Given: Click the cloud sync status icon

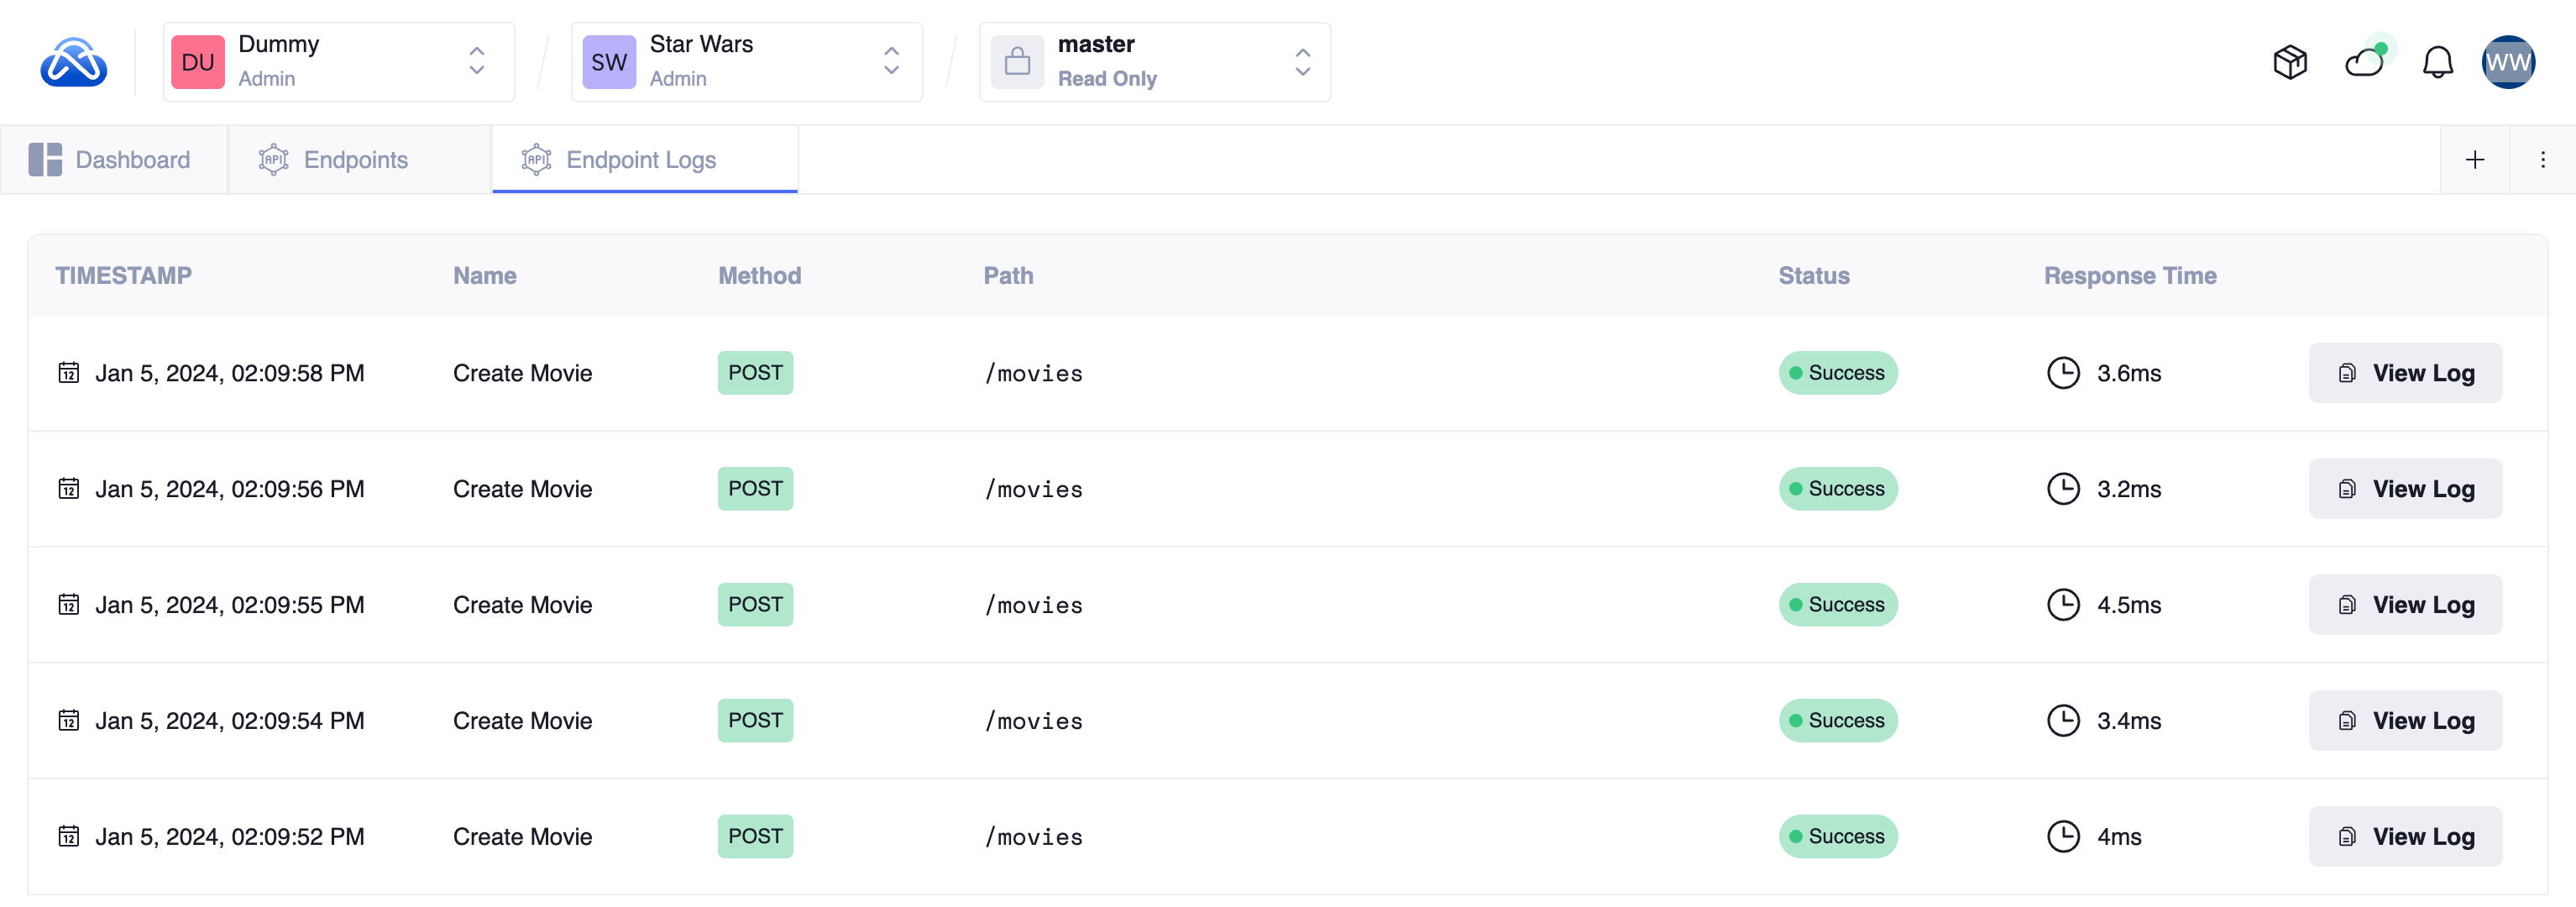Looking at the screenshot, I should 2364,63.
